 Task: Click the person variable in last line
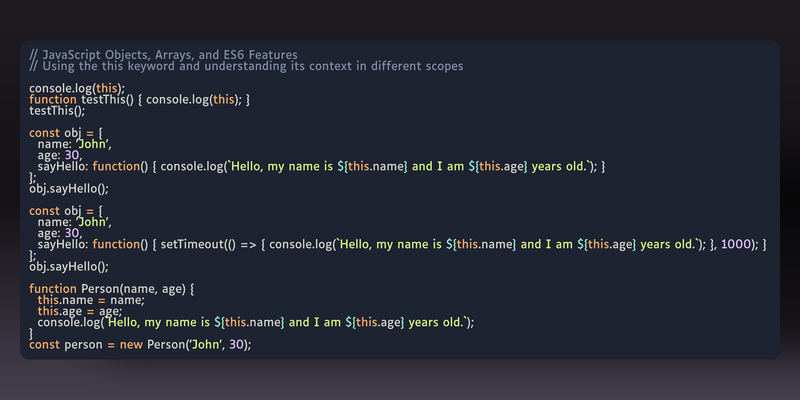click(84, 345)
